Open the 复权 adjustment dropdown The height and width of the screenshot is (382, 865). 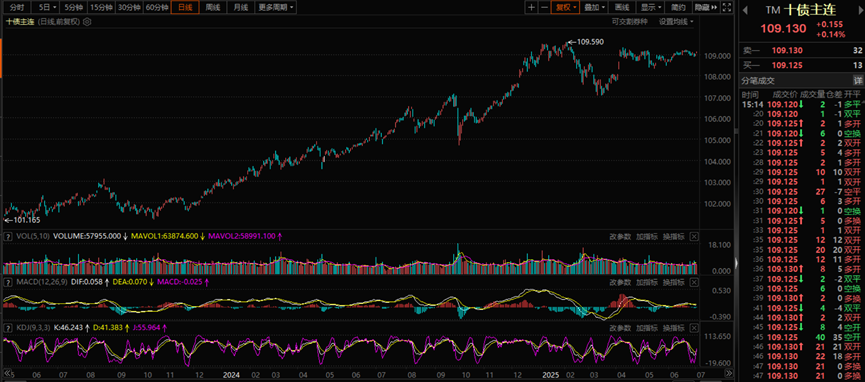[565, 8]
